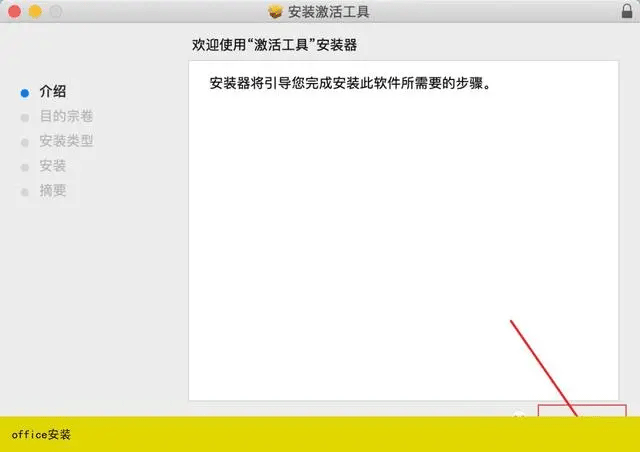640x452 pixels.
Task: Select the 安装 step in sidebar
Action: coord(53,167)
